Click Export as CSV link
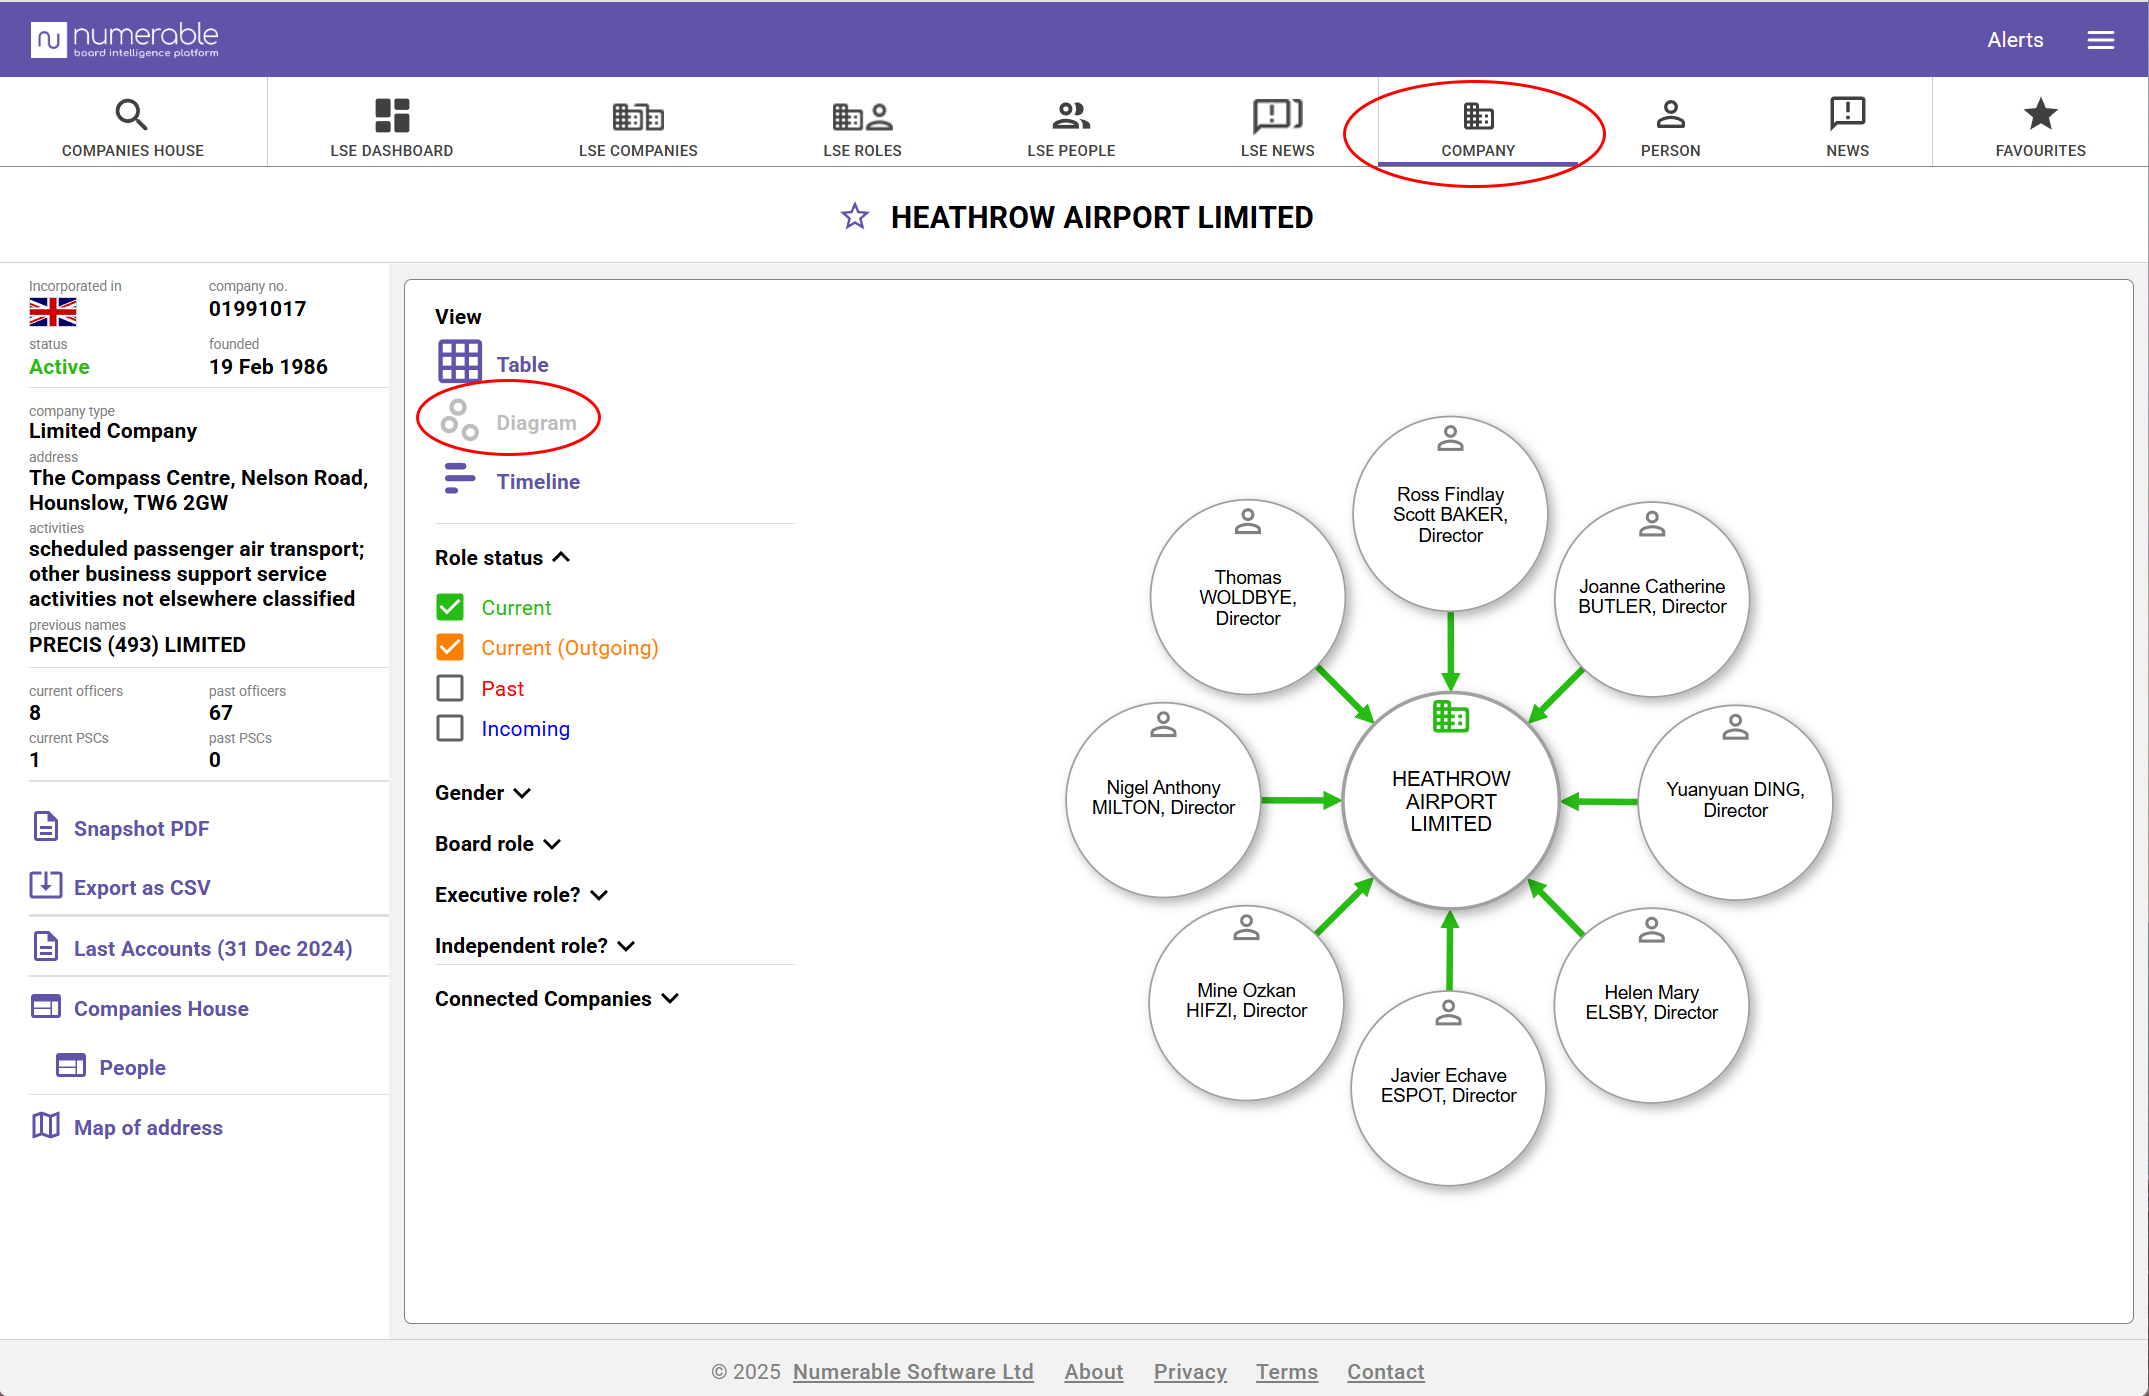Viewport: 2149px width, 1396px height. [141, 887]
